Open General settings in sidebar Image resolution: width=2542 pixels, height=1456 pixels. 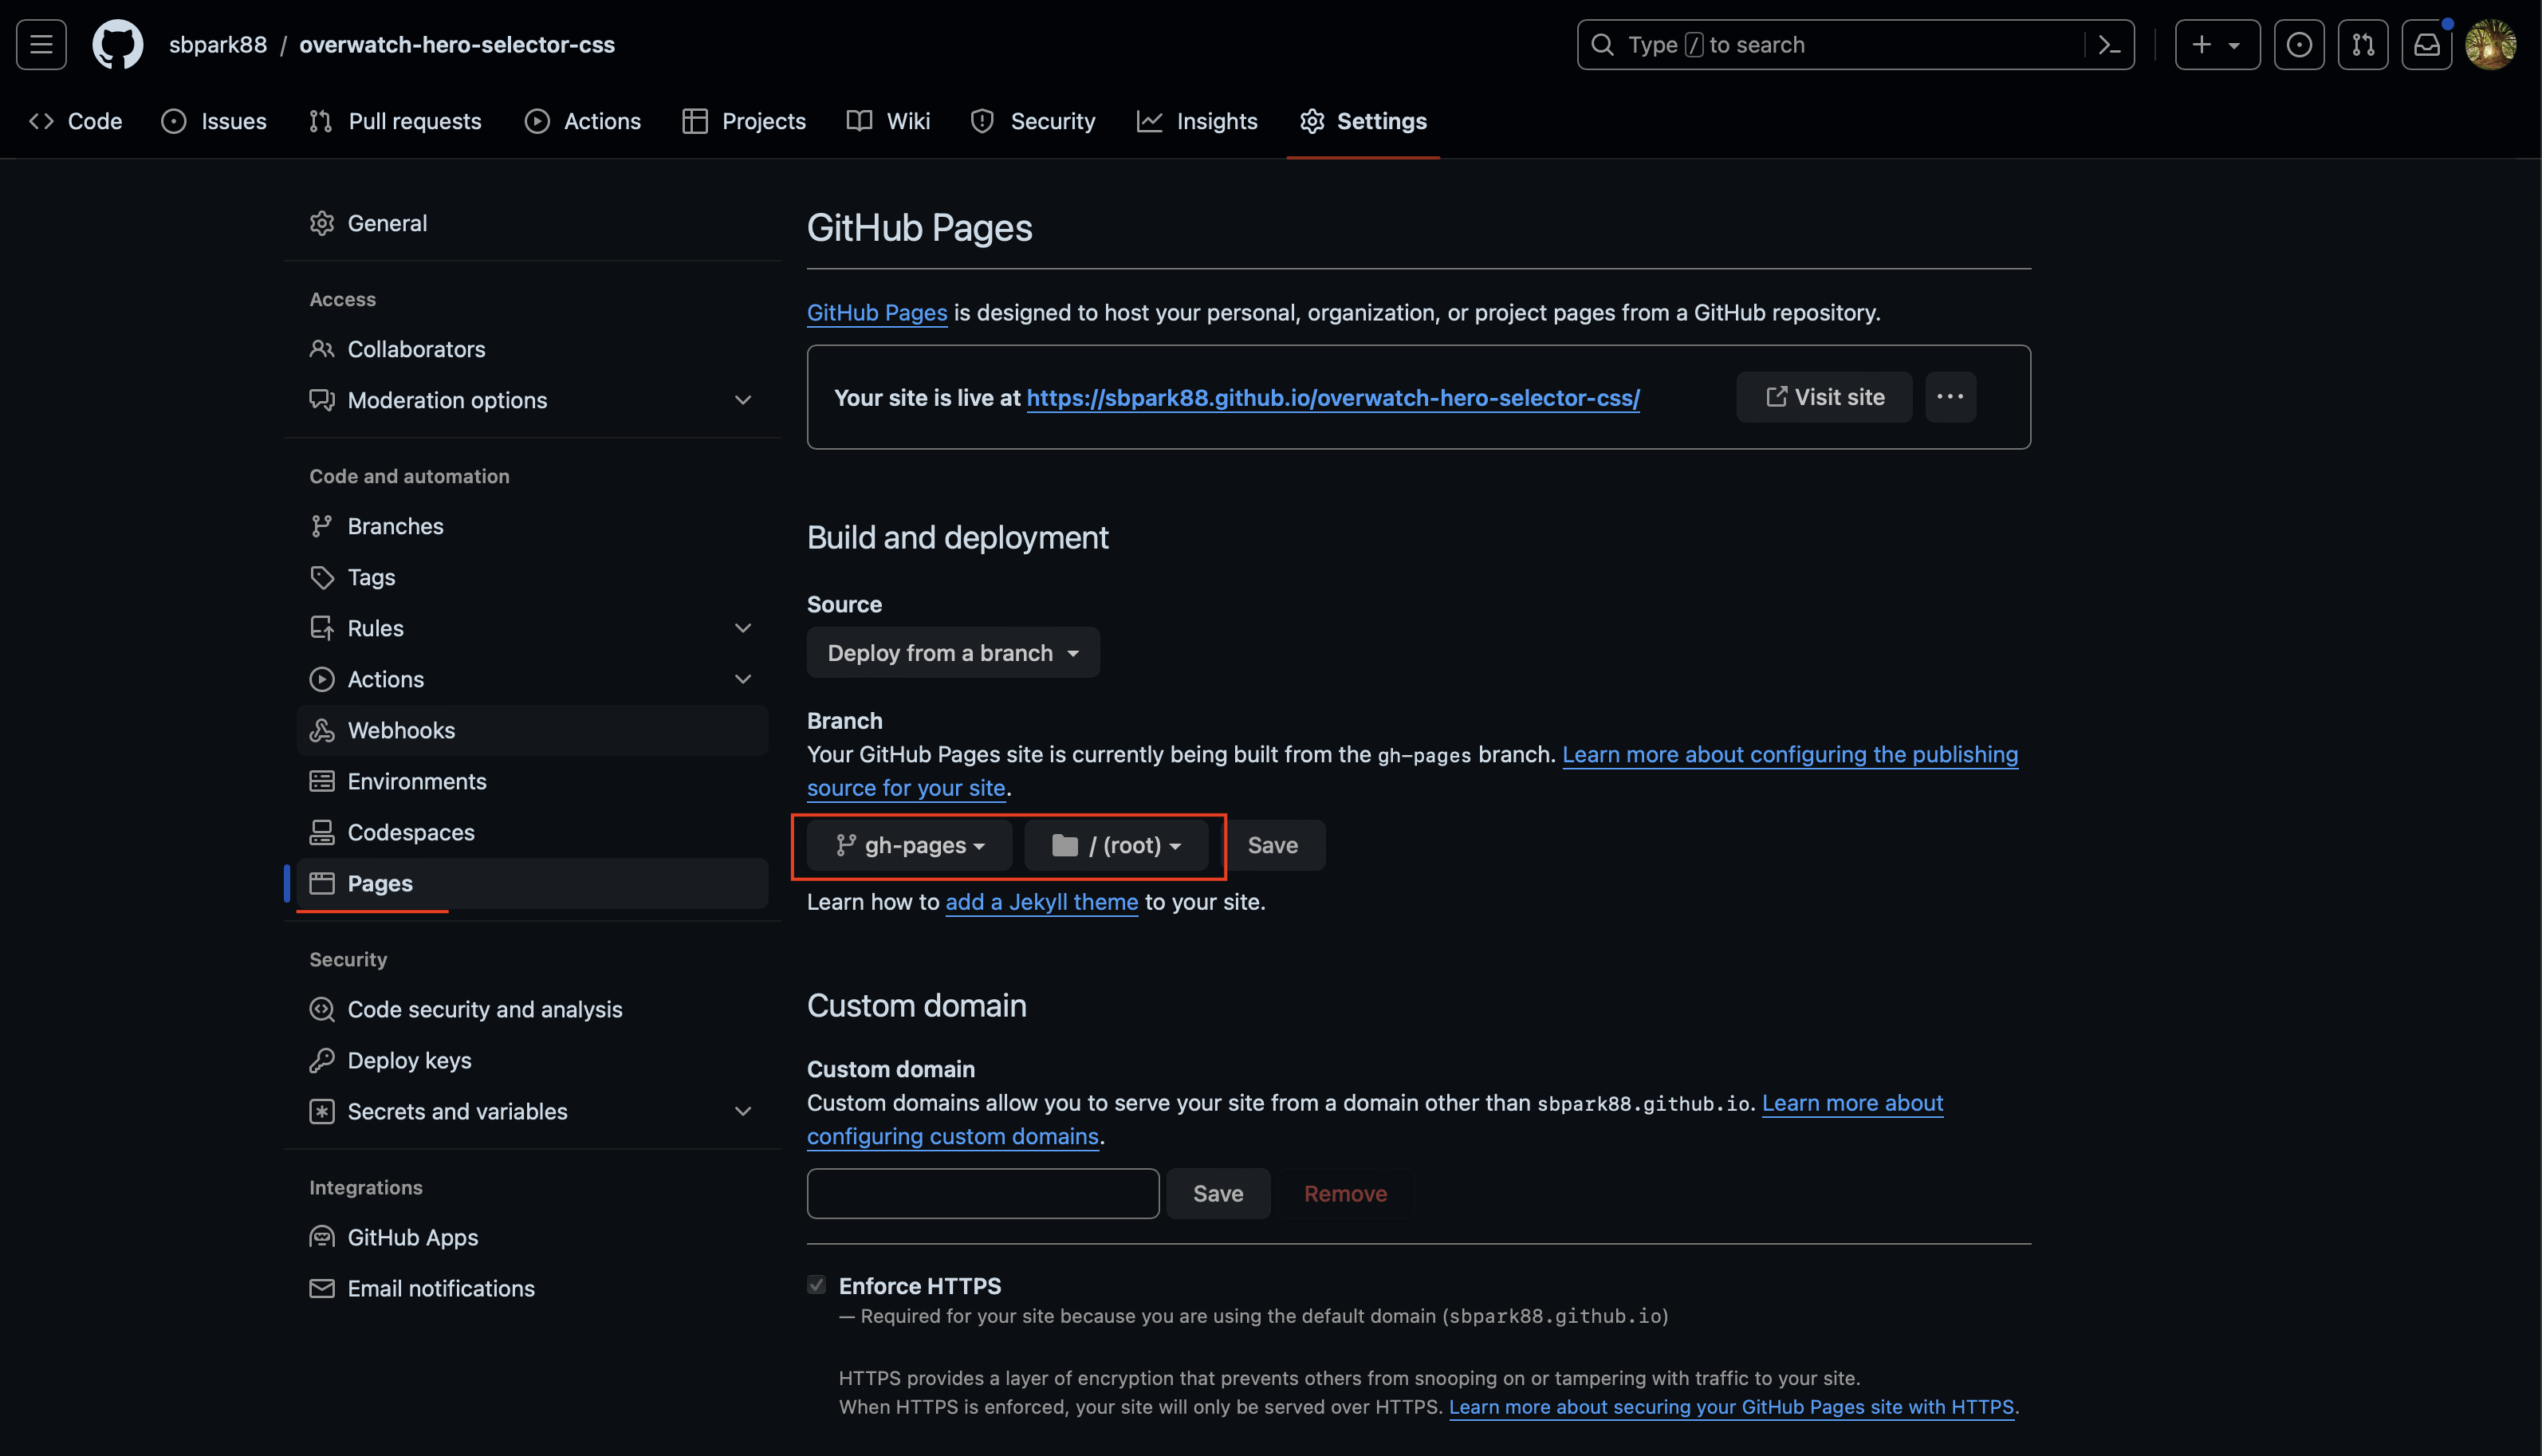(x=532, y=223)
